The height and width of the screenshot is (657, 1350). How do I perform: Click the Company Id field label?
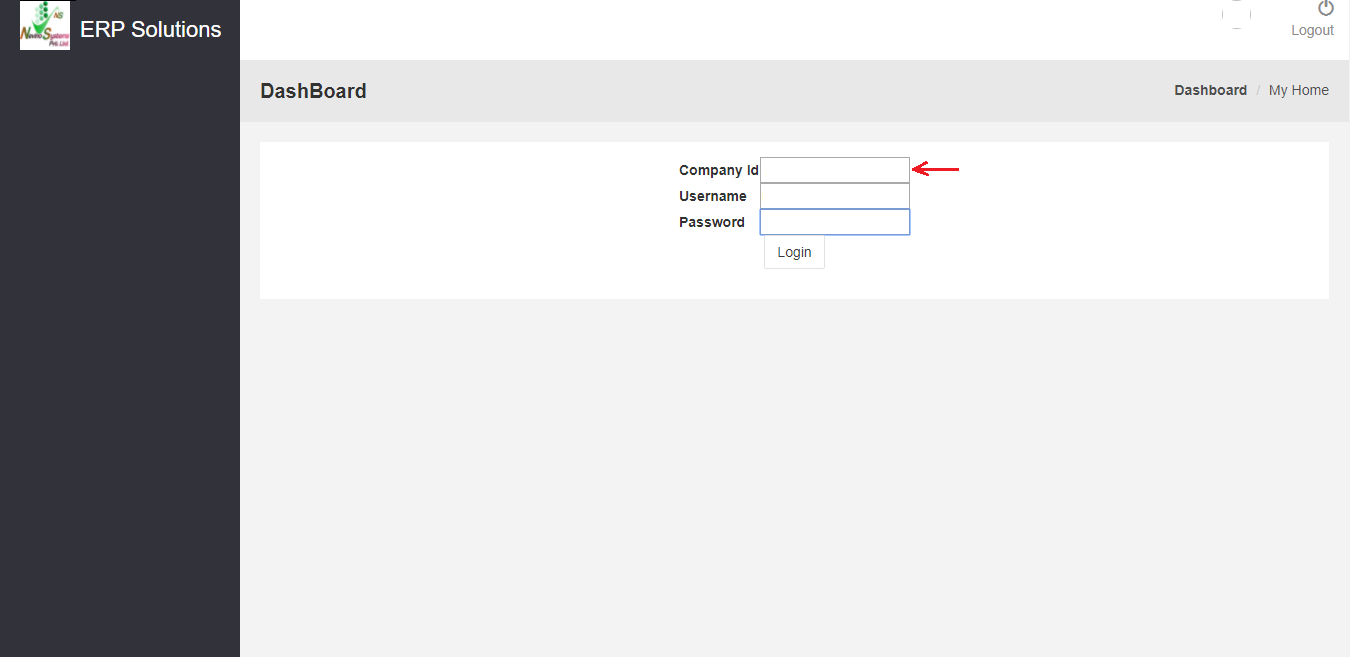(718, 170)
